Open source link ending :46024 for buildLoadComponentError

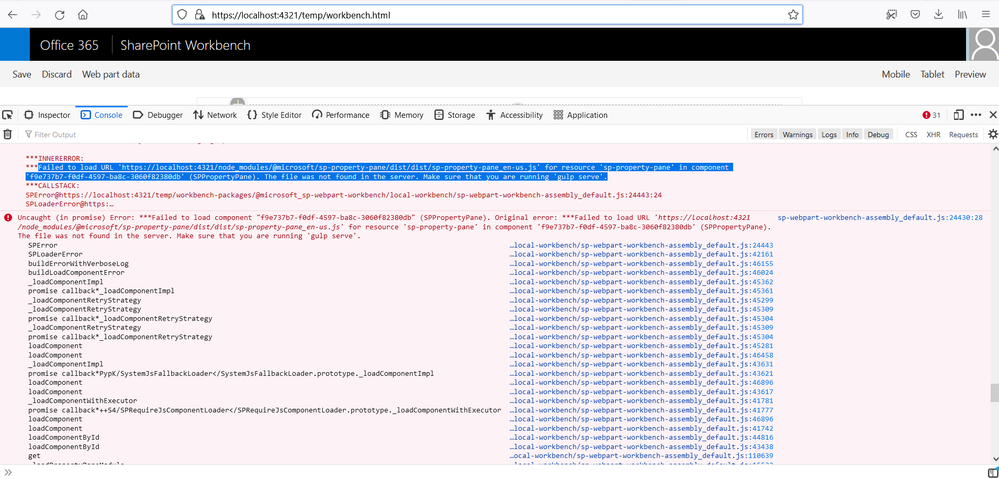642,273
